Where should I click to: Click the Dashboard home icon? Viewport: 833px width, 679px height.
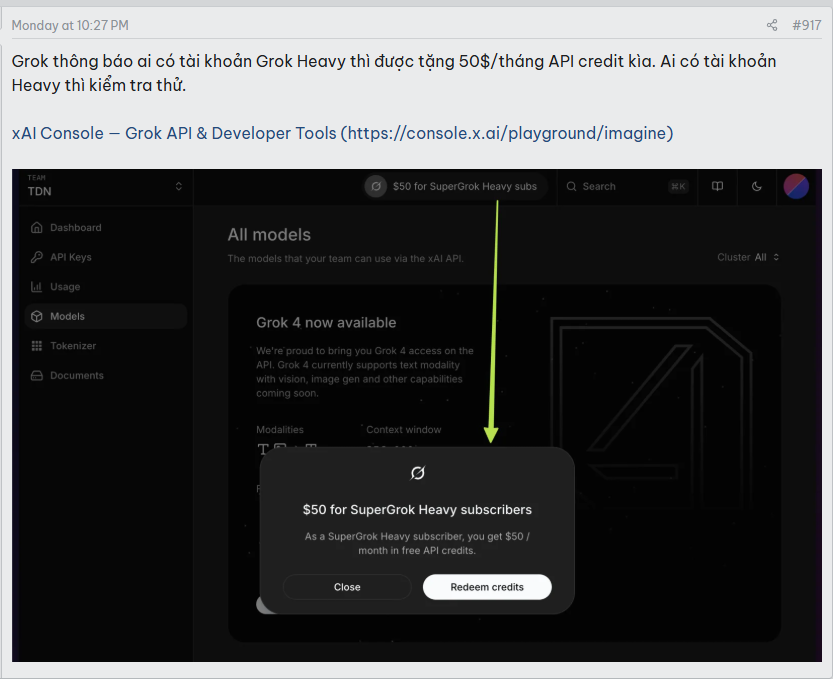(x=37, y=227)
